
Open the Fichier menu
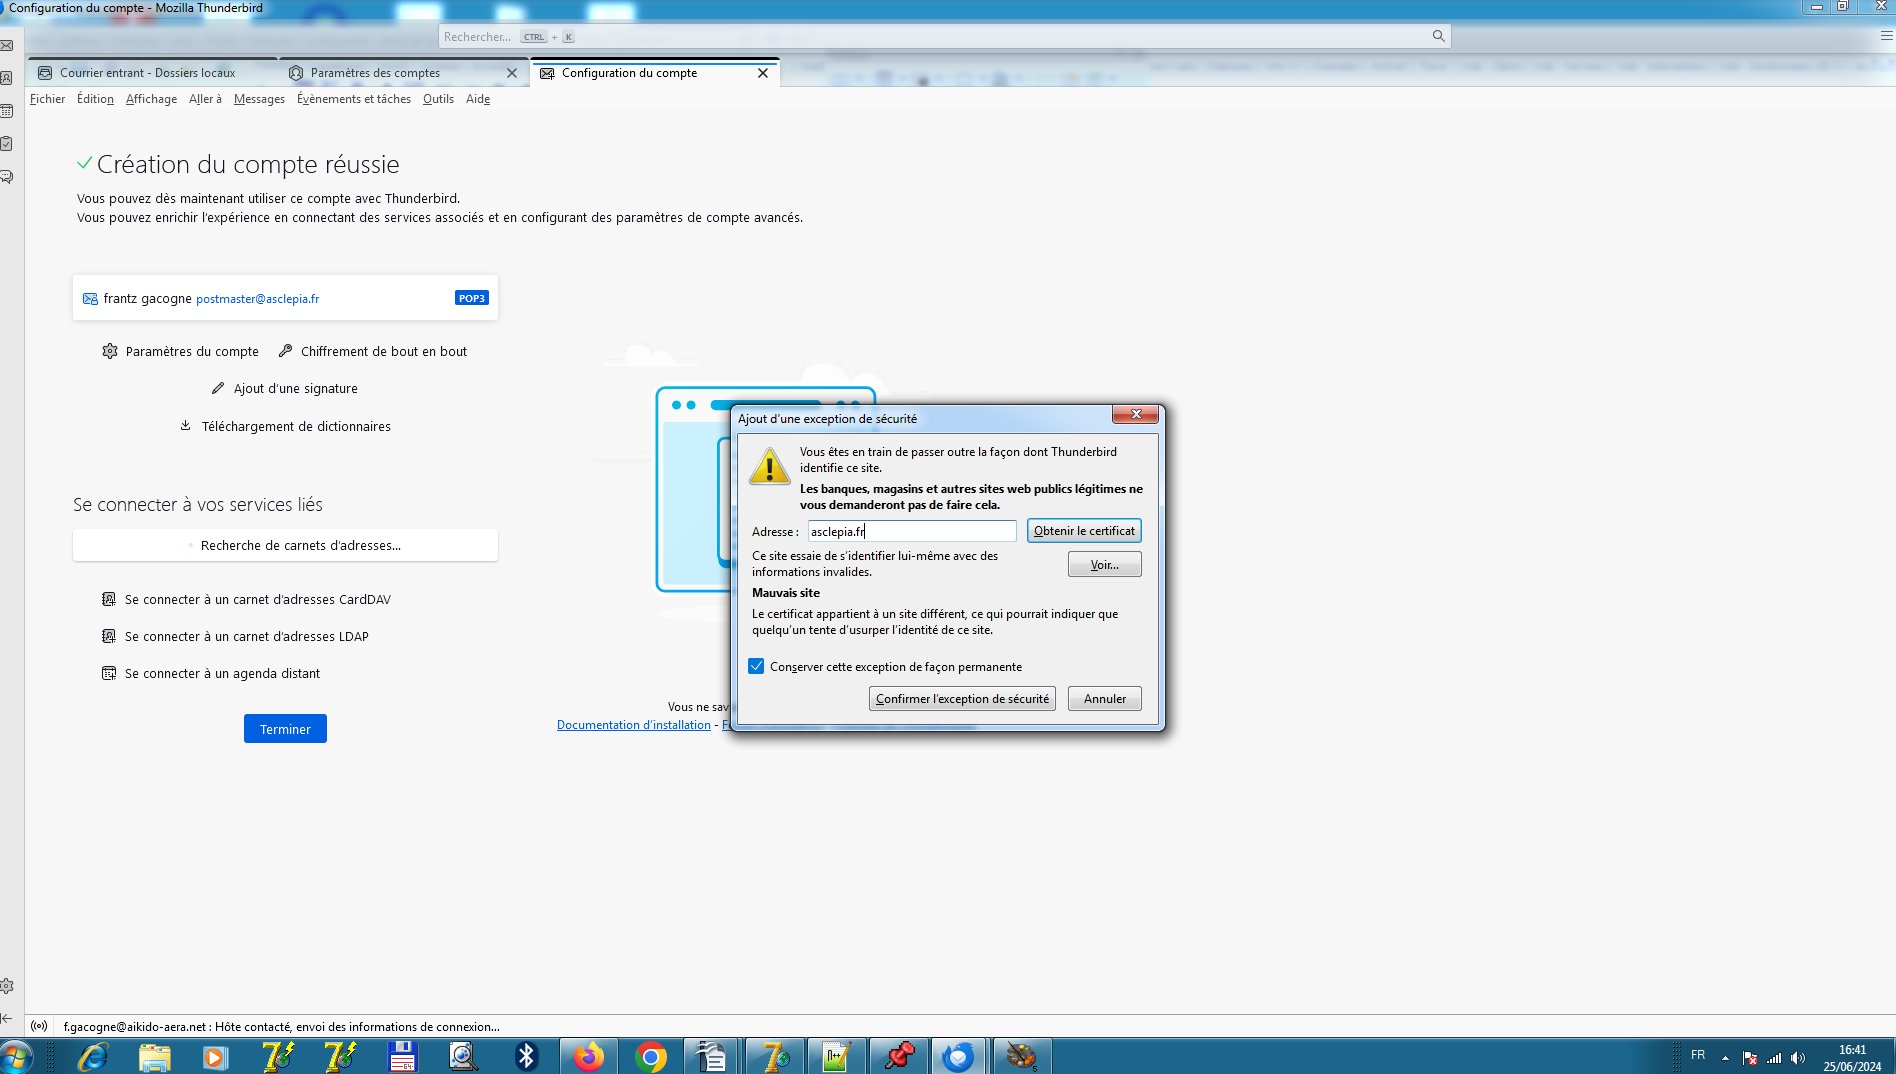[47, 99]
